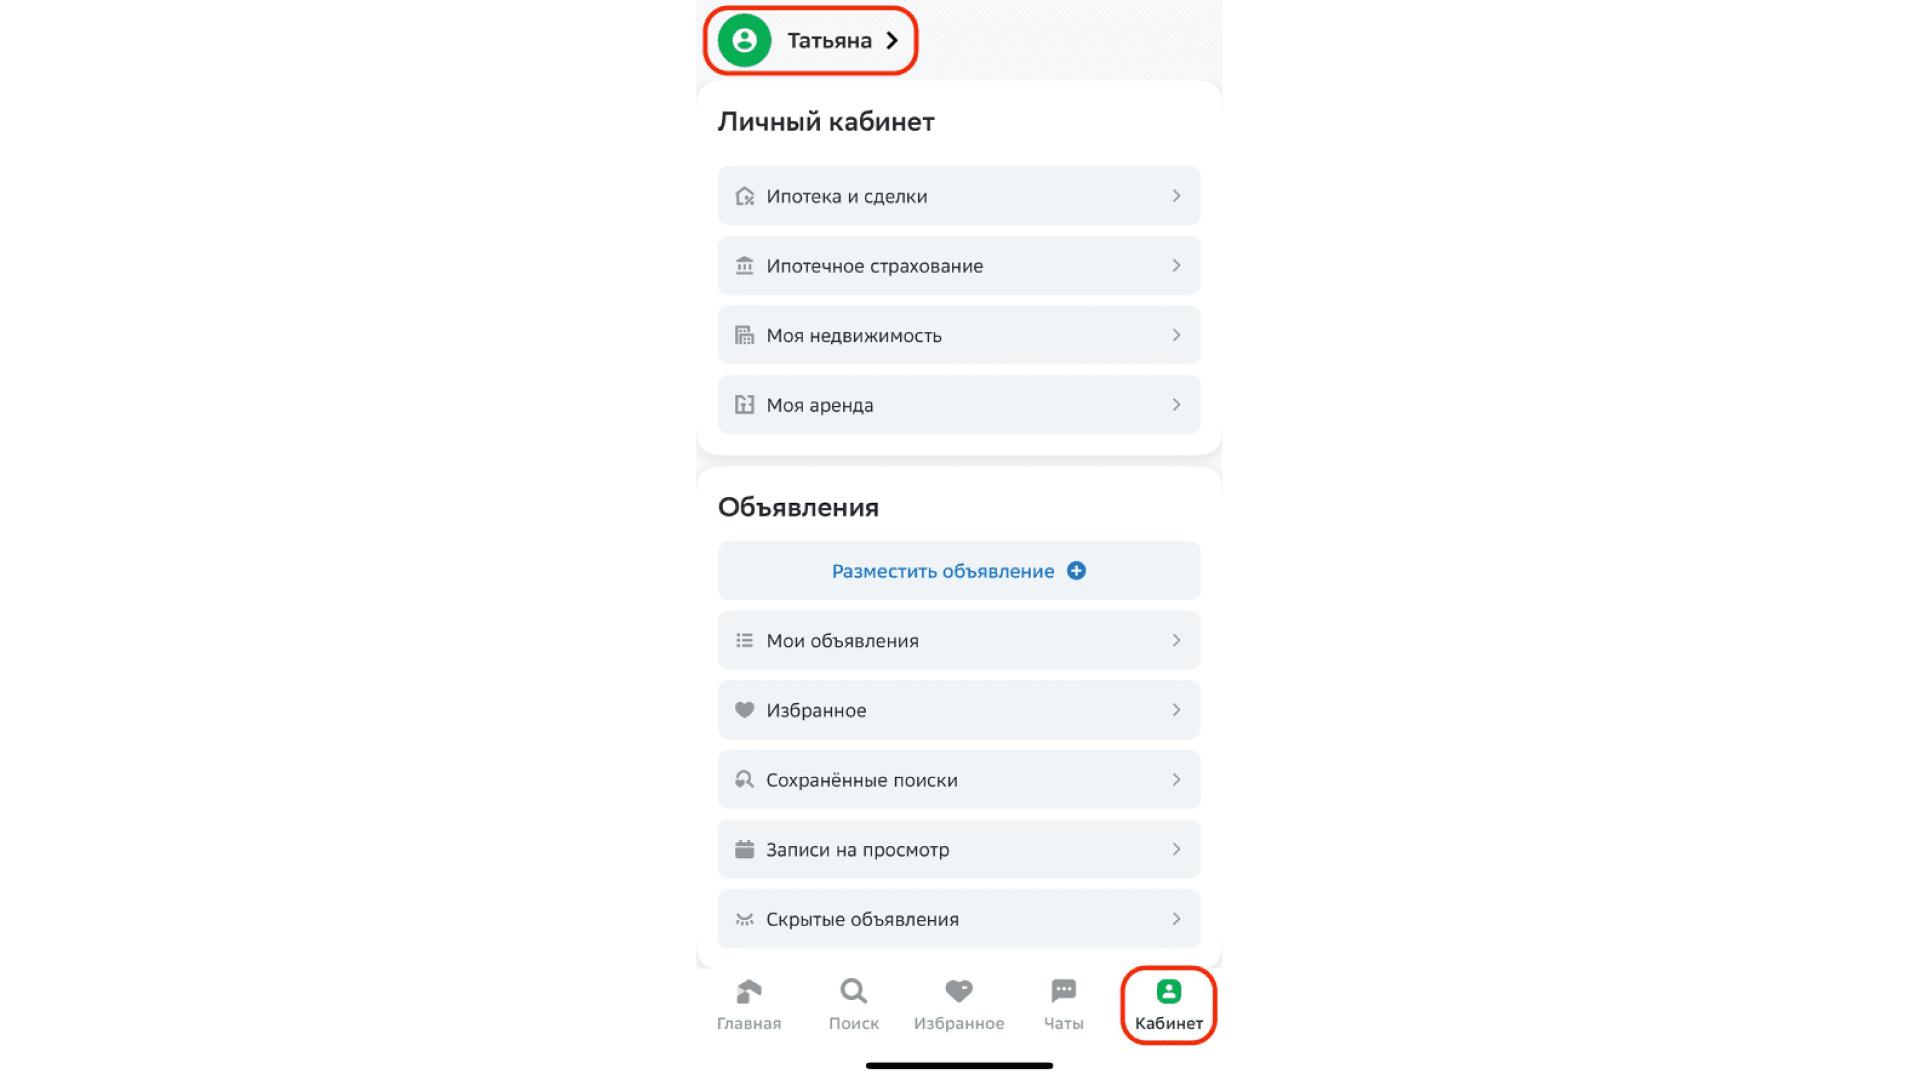Expand the Татьяна profile chevron

coord(892,41)
